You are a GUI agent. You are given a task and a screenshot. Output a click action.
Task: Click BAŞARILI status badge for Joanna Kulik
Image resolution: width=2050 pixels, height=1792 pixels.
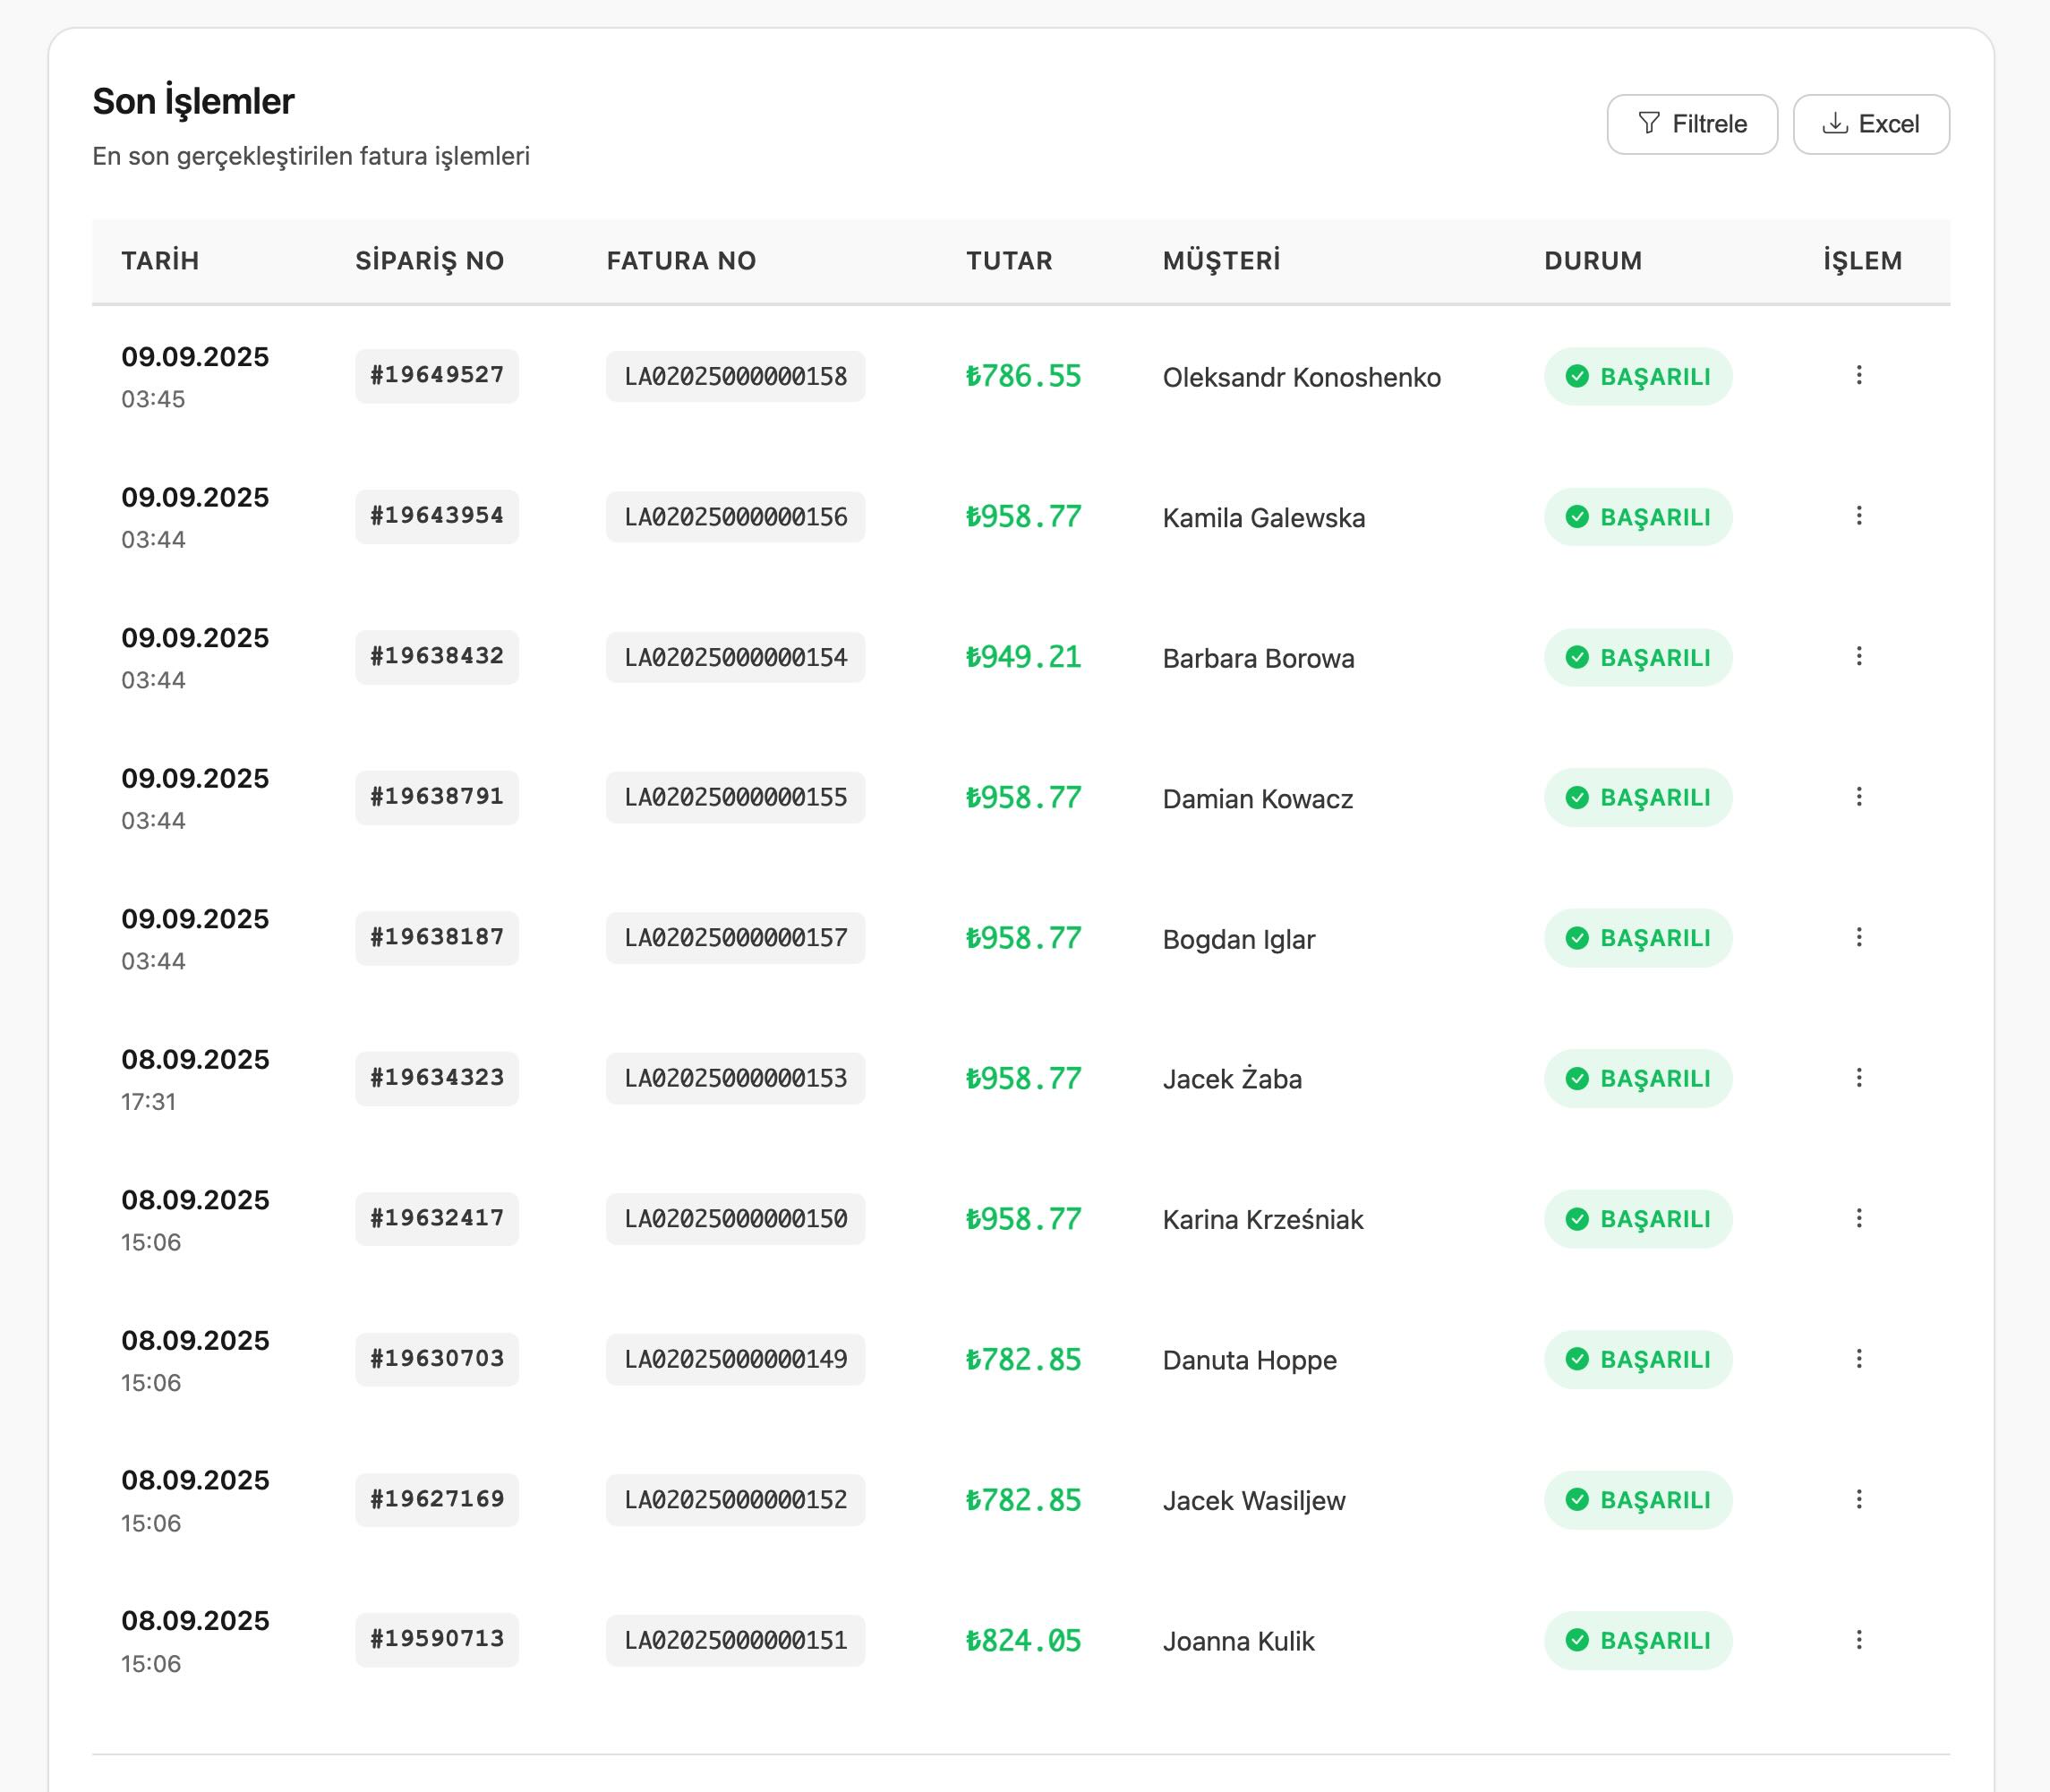click(x=1637, y=1640)
